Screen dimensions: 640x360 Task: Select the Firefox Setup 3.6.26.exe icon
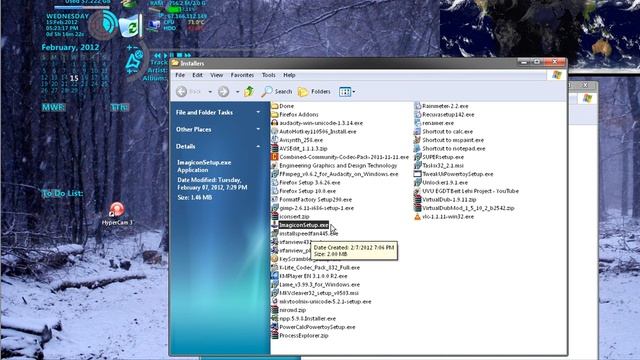click(275, 182)
